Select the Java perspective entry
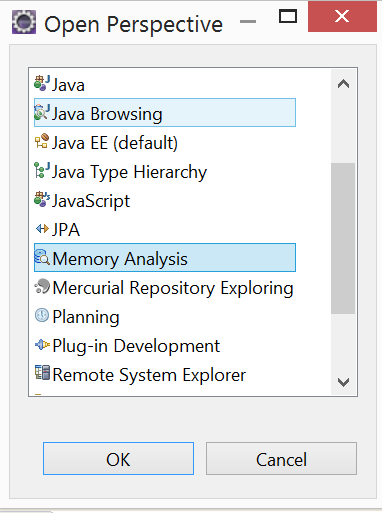The width and height of the screenshot is (382, 513). click(165, 84)
